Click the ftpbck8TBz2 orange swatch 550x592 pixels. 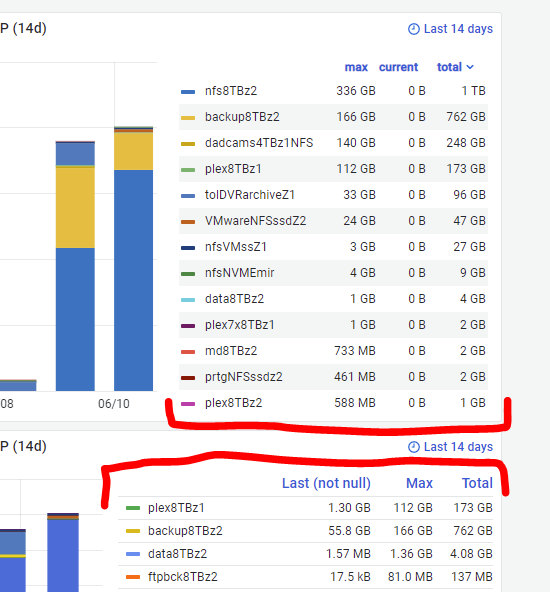coord(133,577)
